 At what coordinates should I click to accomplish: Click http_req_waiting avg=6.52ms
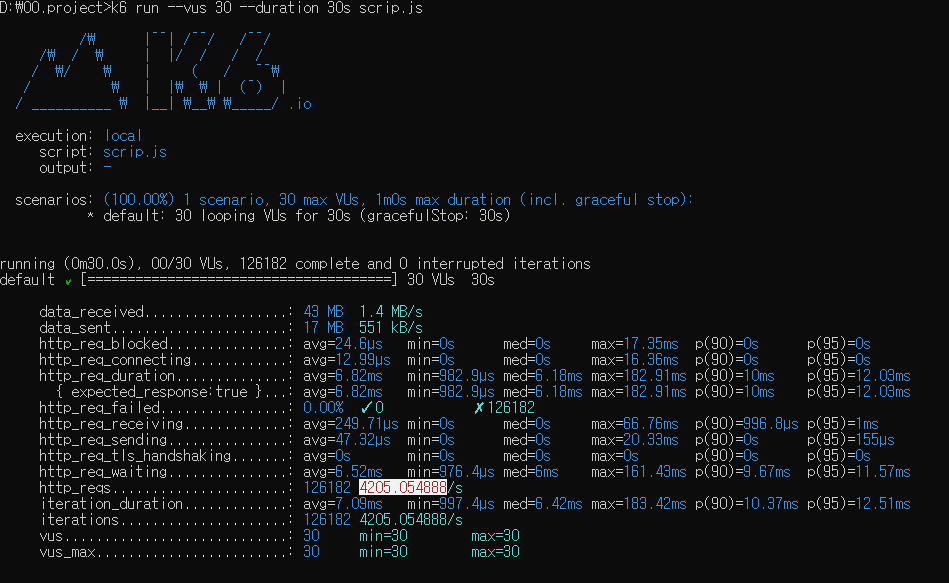click(x=343, y=472)
